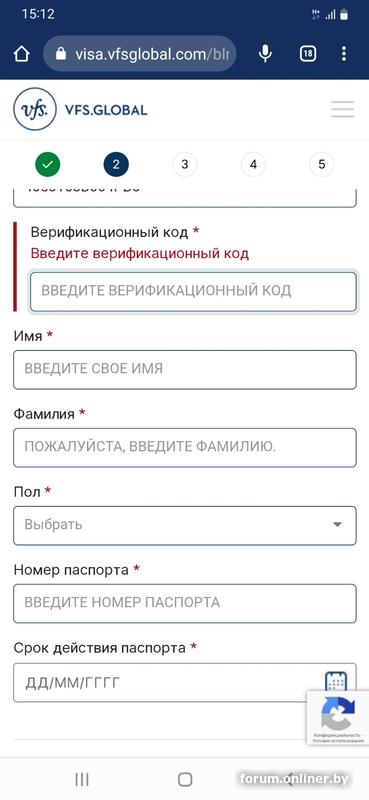Tap the Android recent apps button
Screen dimensions: 369x800
(82, 779)
